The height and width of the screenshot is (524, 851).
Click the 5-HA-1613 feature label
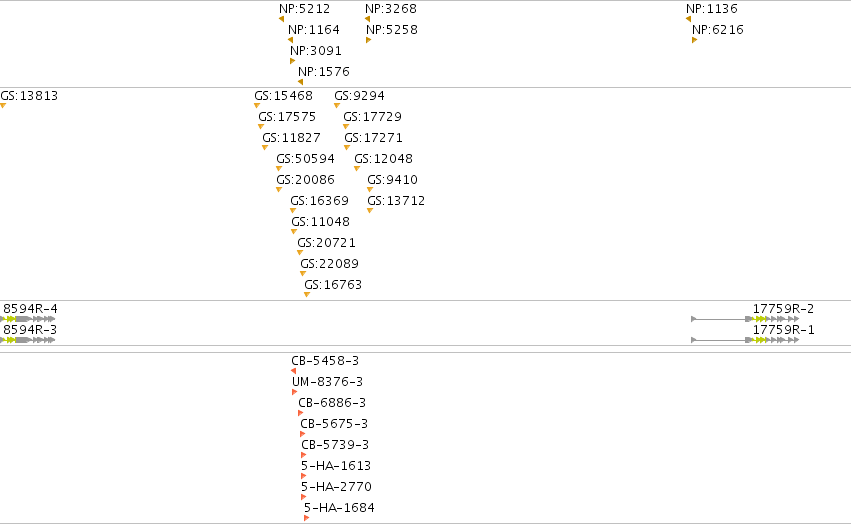[x=336, y=466]
